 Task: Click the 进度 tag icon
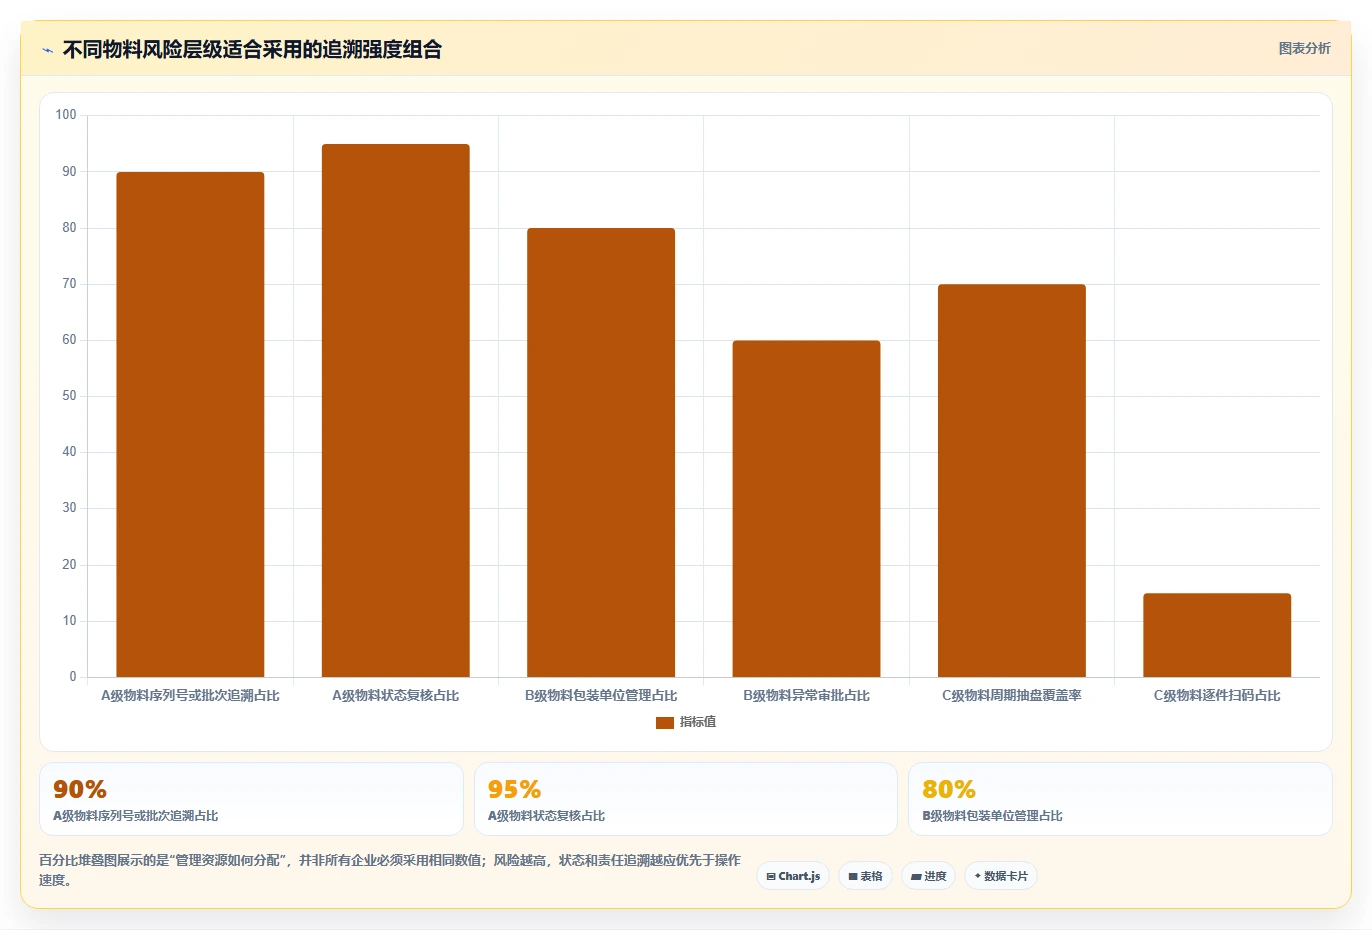916,877
